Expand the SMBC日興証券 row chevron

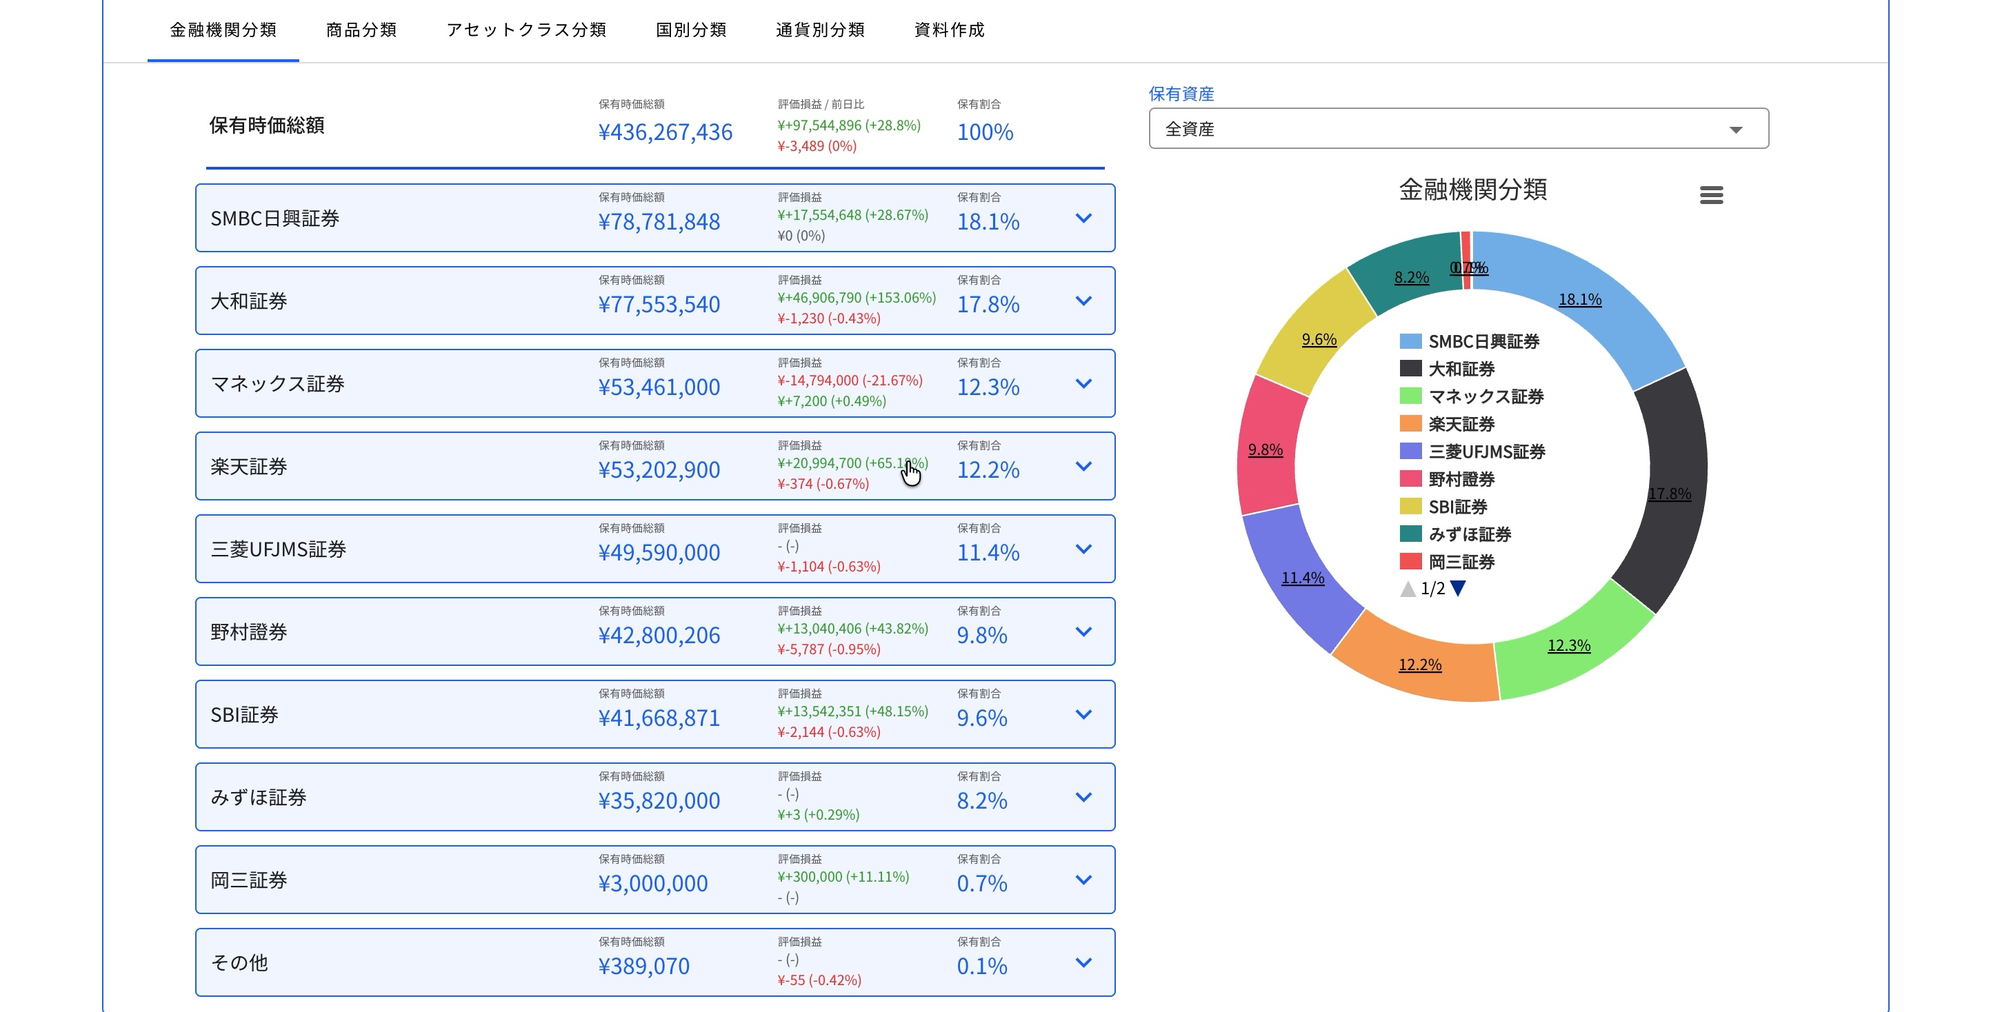point(1083,218)
